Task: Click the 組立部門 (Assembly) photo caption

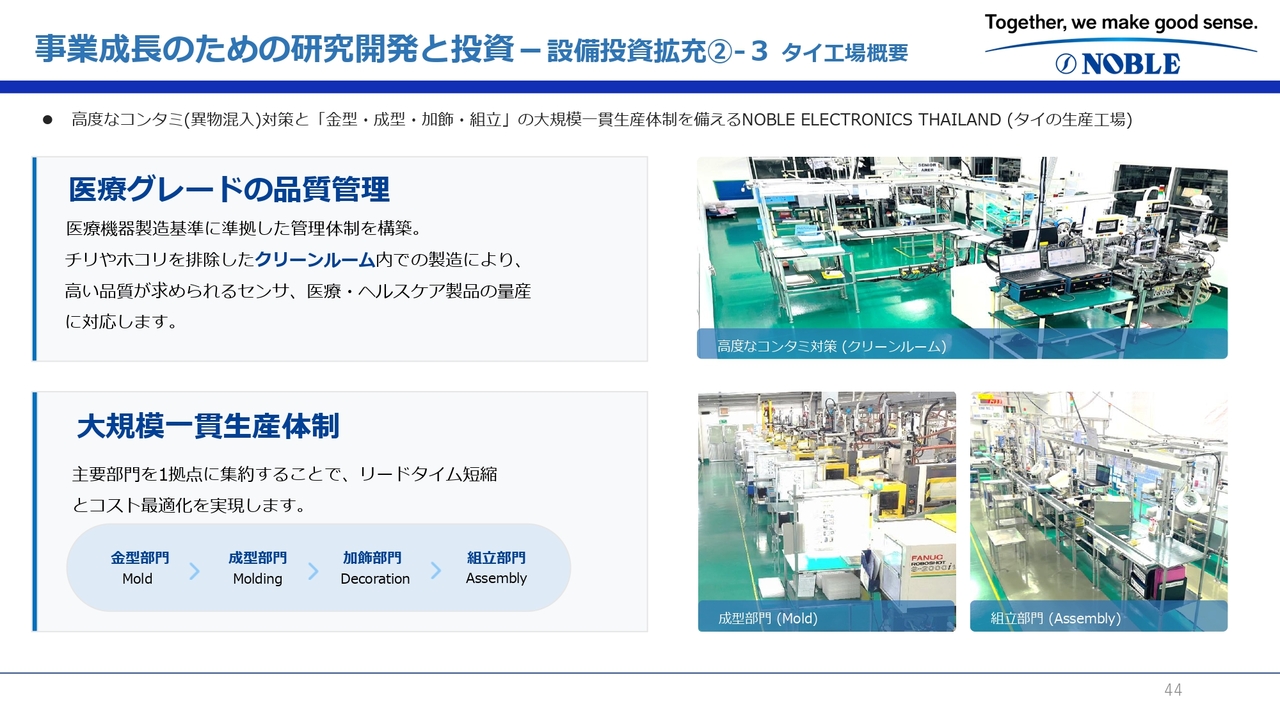Action: click(1054, 618)
